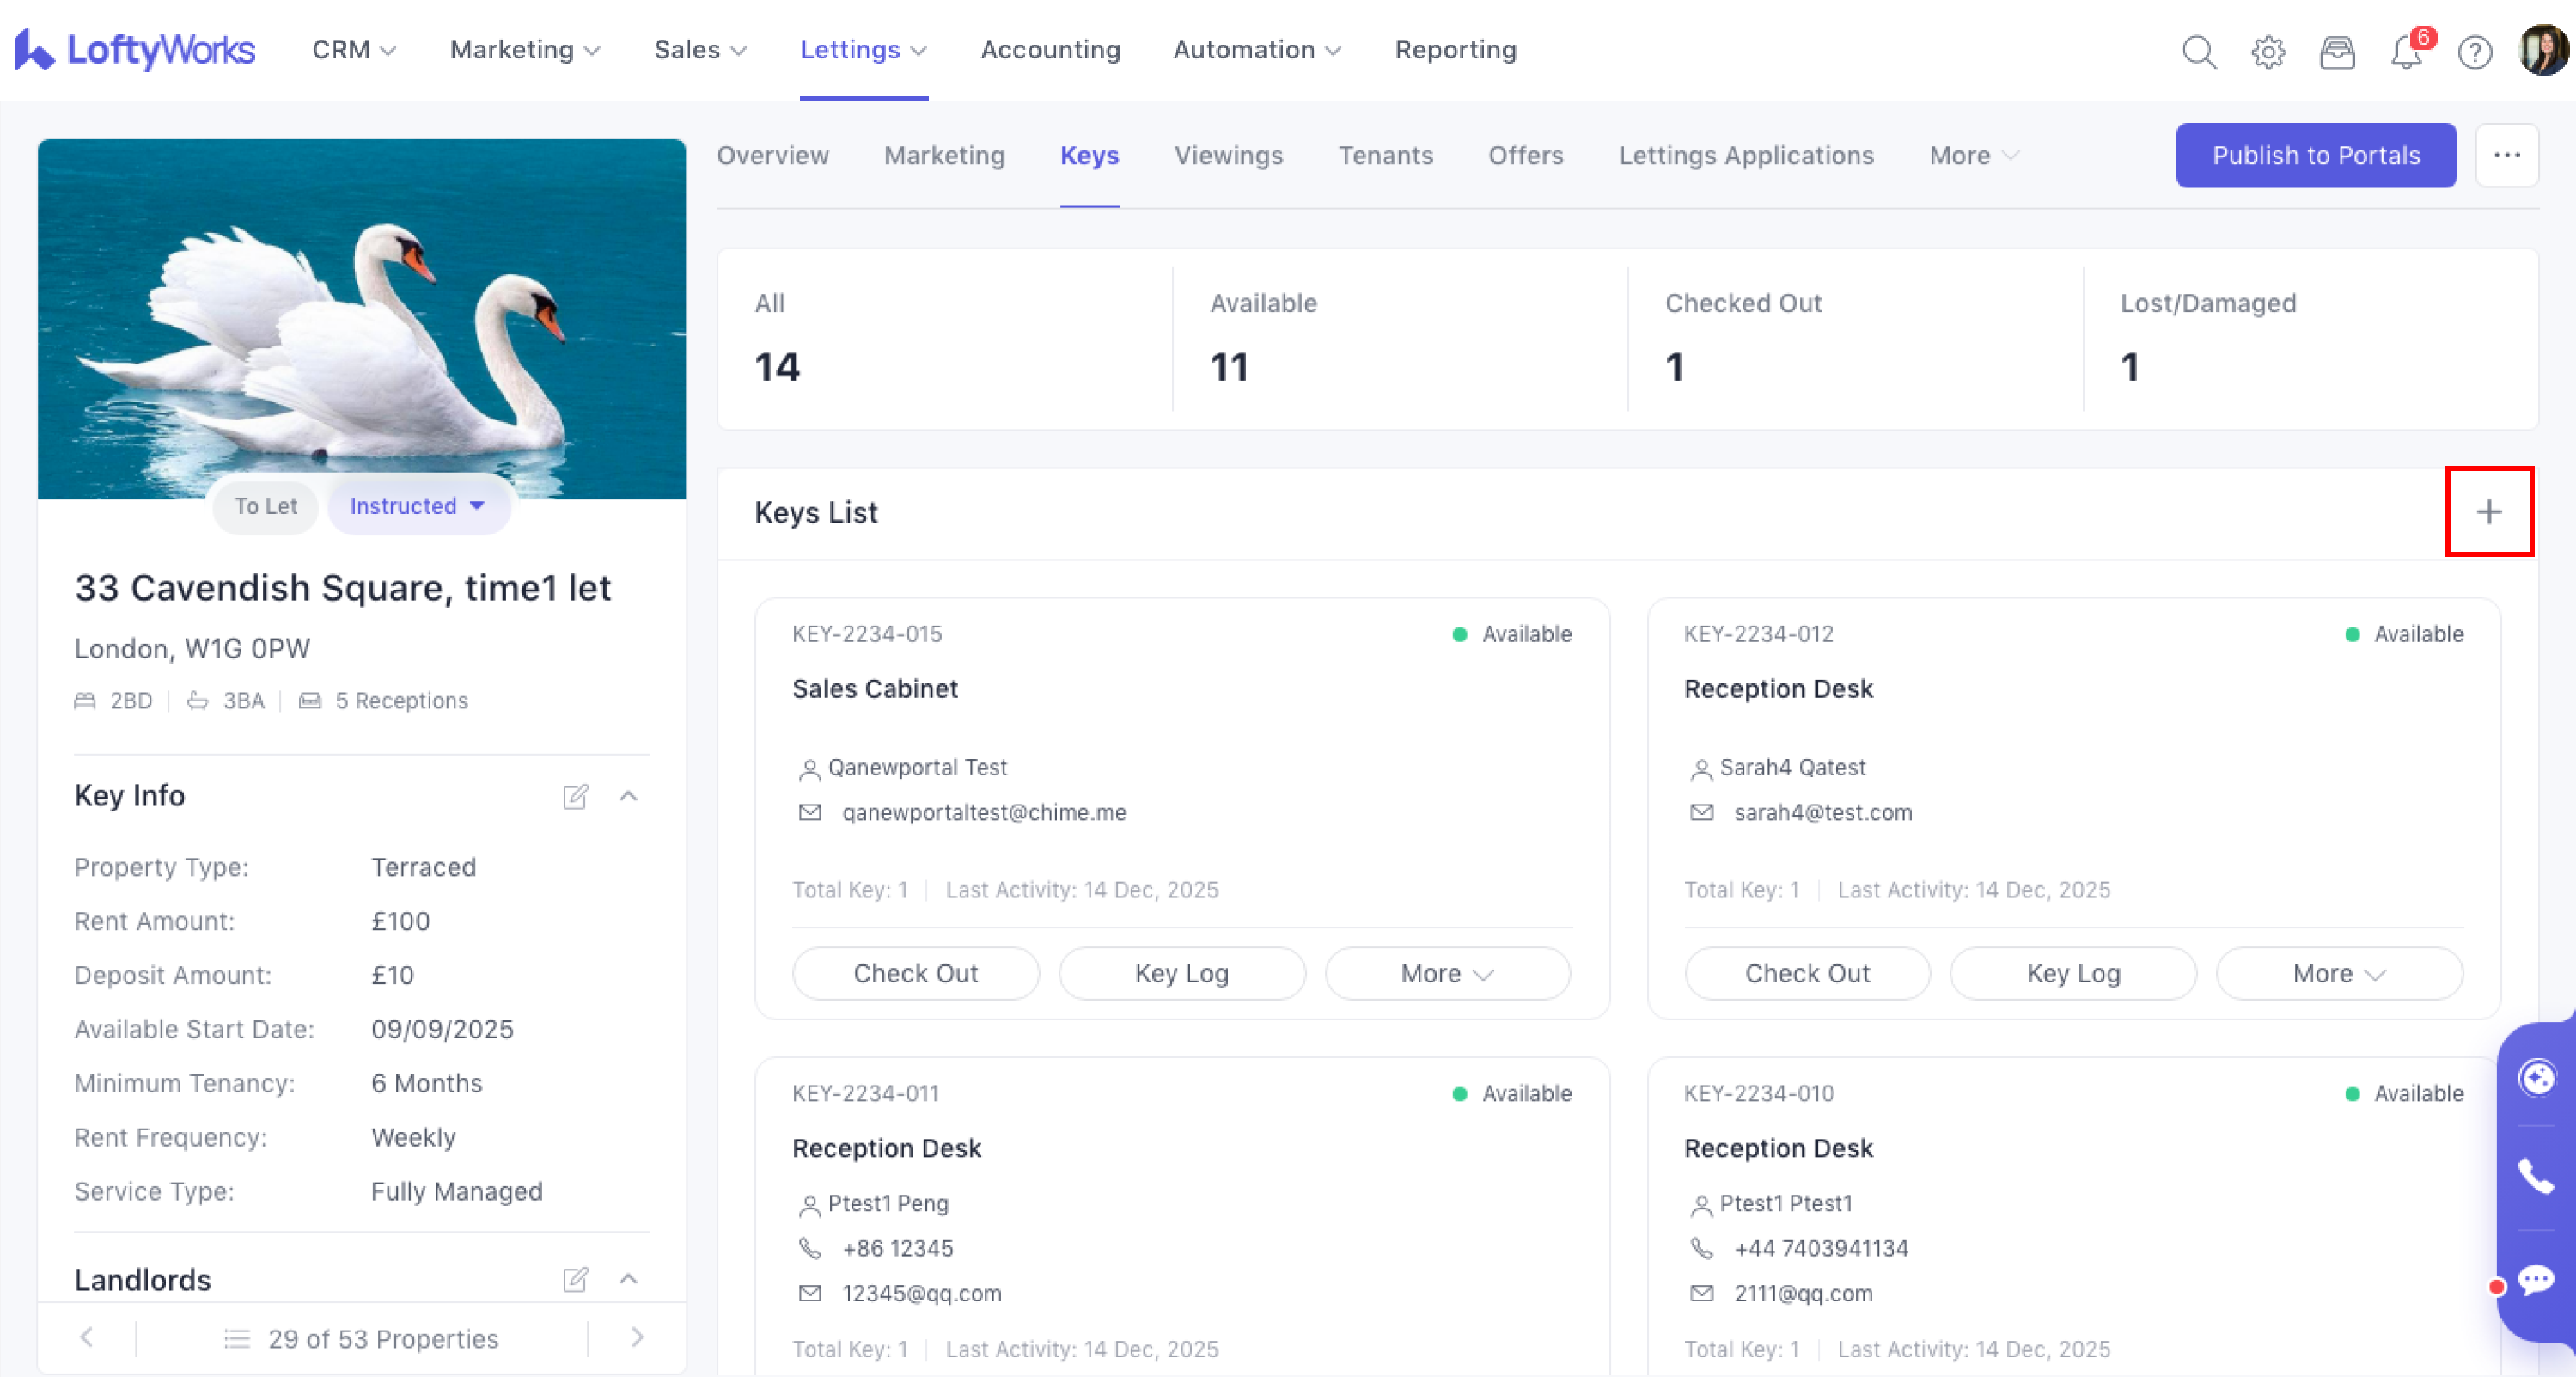The width and height of the screenshot is (2576, 1377).
Task: Open the CRM navigation menu
Action: click(x=353, y=50)
